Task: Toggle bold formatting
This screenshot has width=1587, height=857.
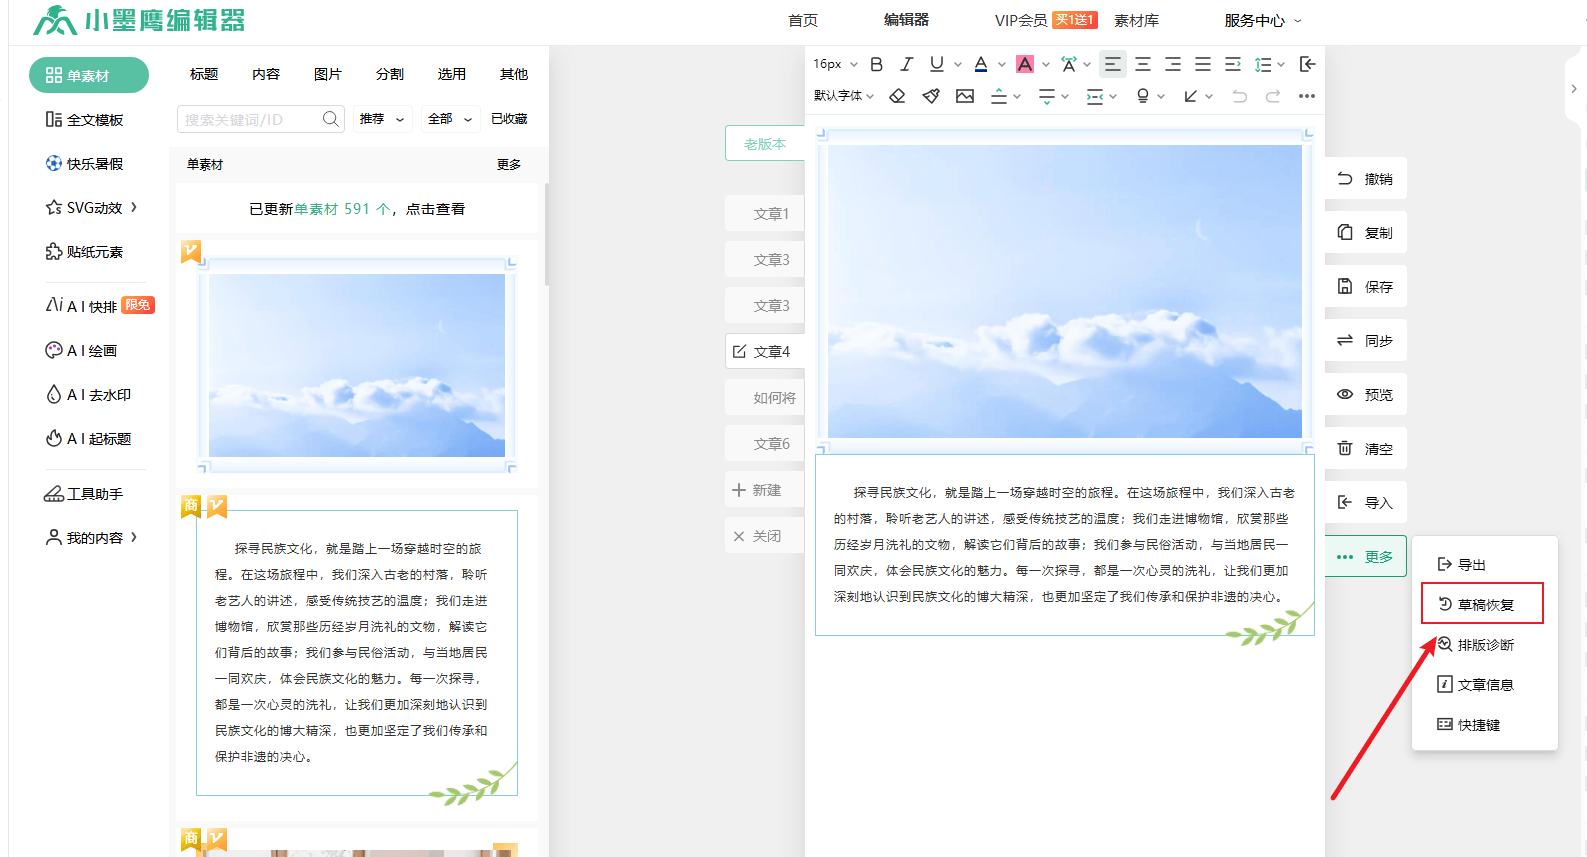Action: click(x=876, y=64)
